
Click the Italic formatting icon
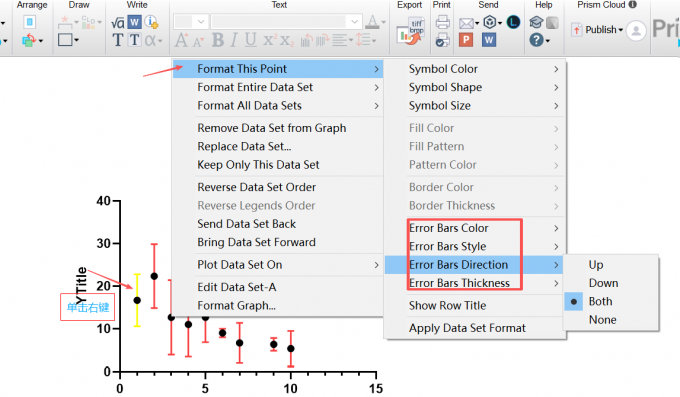(x=234, y=40)
